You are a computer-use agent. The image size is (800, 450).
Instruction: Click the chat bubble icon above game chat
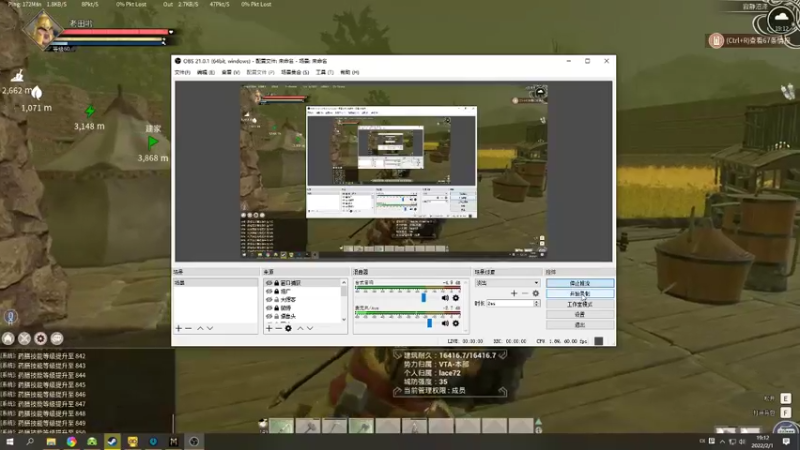coord(57,338)
